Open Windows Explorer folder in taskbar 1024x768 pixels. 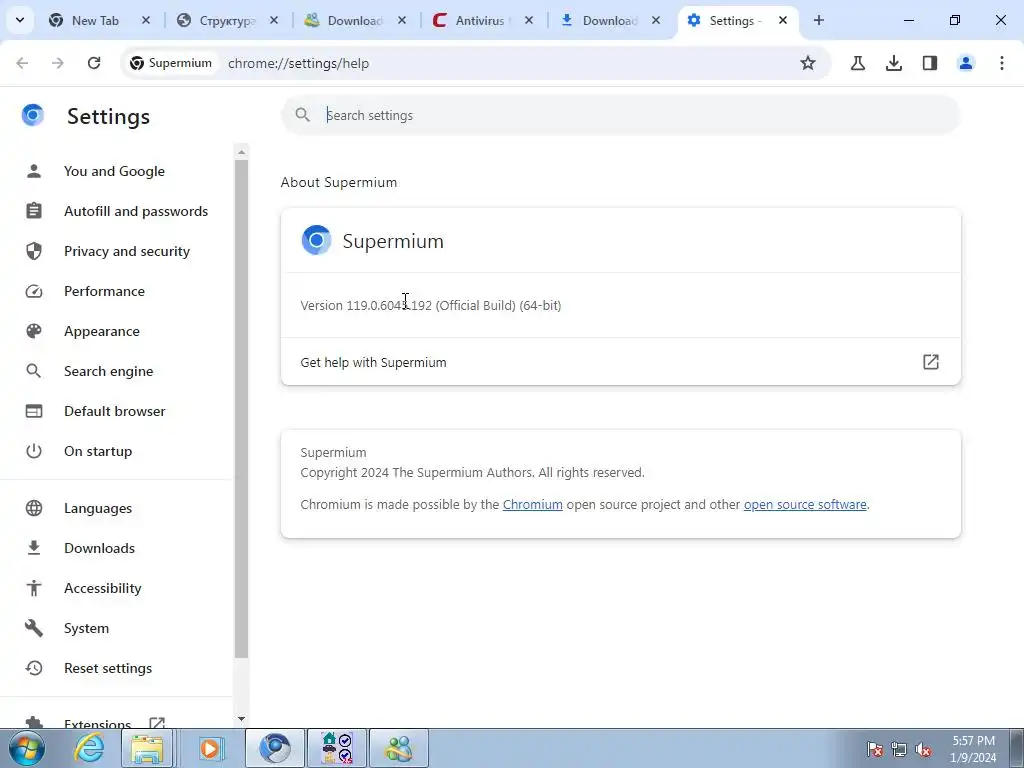tap(147, 748)
